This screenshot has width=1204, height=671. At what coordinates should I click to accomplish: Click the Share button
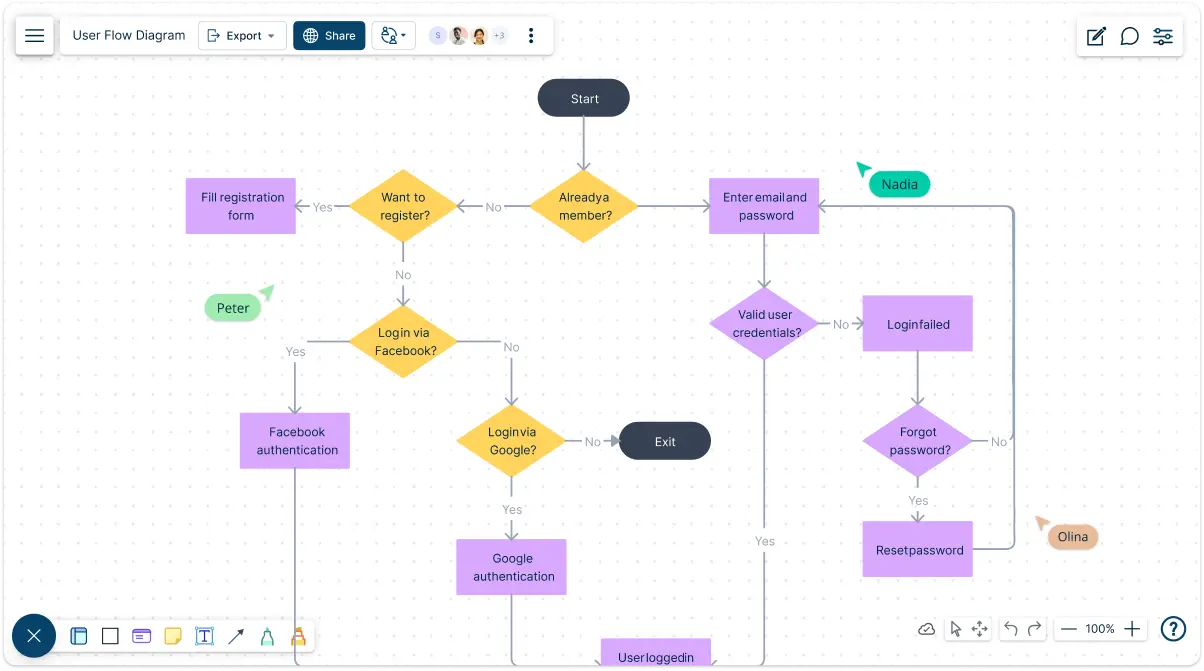click(x=329, y=36)
